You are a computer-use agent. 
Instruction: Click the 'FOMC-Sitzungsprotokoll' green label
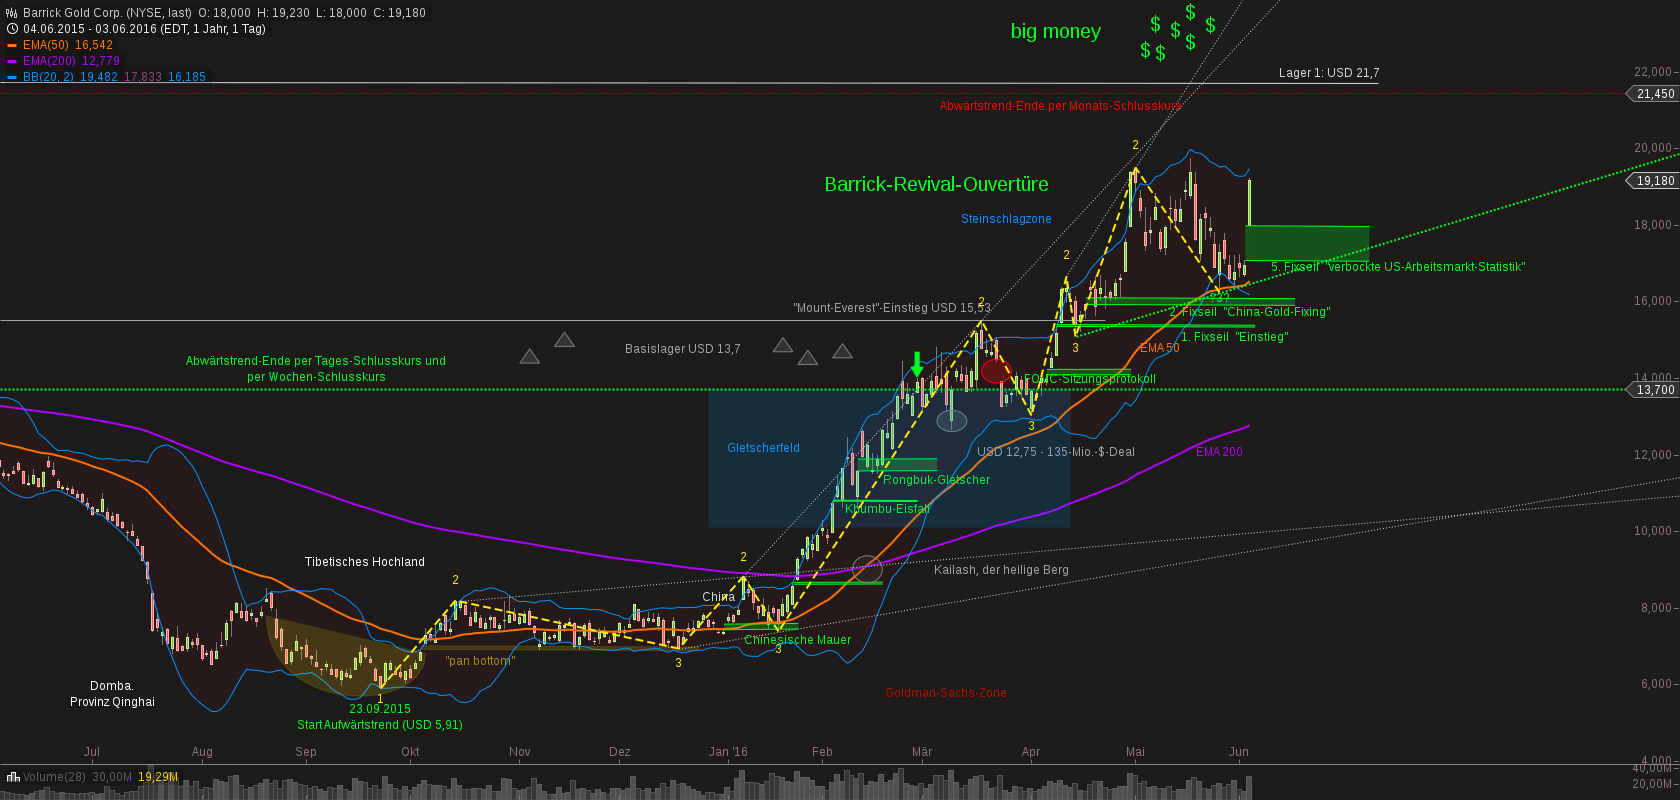(1089, 379)
